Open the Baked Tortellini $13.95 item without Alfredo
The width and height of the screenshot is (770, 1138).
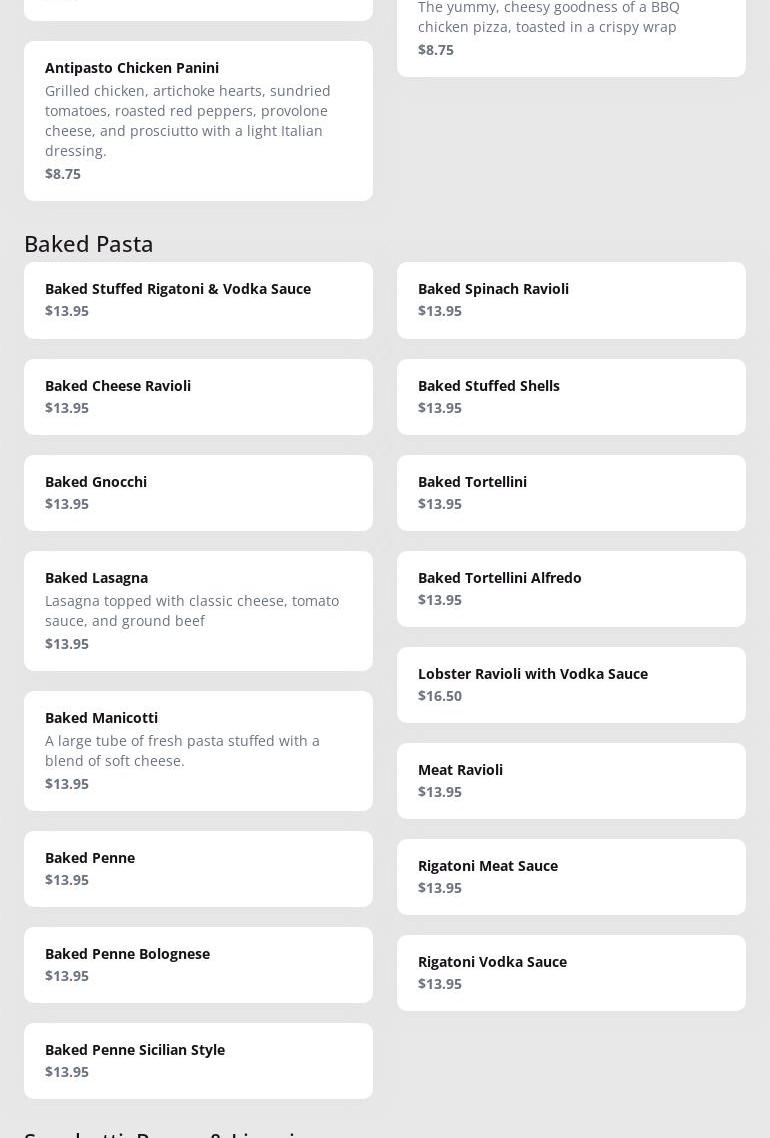pos(570,493)
